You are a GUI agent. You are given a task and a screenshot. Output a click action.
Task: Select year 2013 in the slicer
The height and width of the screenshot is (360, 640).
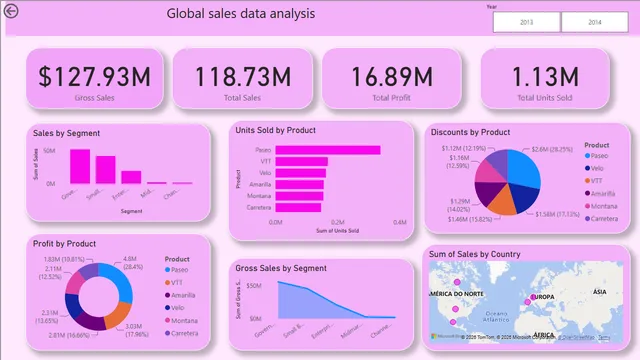point(527,22)
